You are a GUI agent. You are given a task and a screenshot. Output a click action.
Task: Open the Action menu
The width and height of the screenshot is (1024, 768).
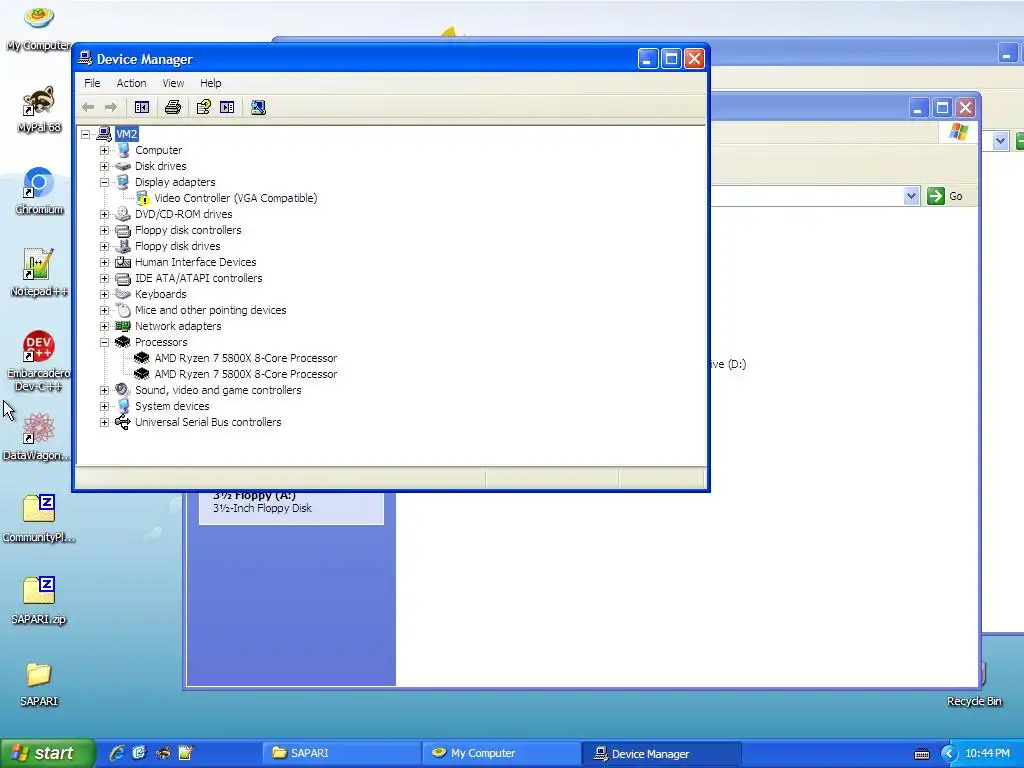131,83
